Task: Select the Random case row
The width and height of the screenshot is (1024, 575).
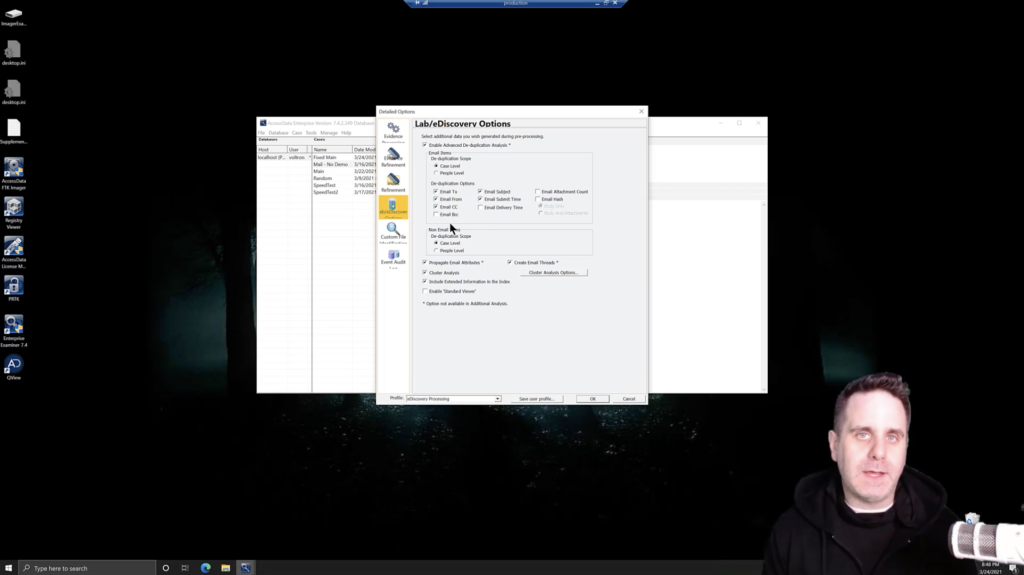Action: click(x=344, y=178)
